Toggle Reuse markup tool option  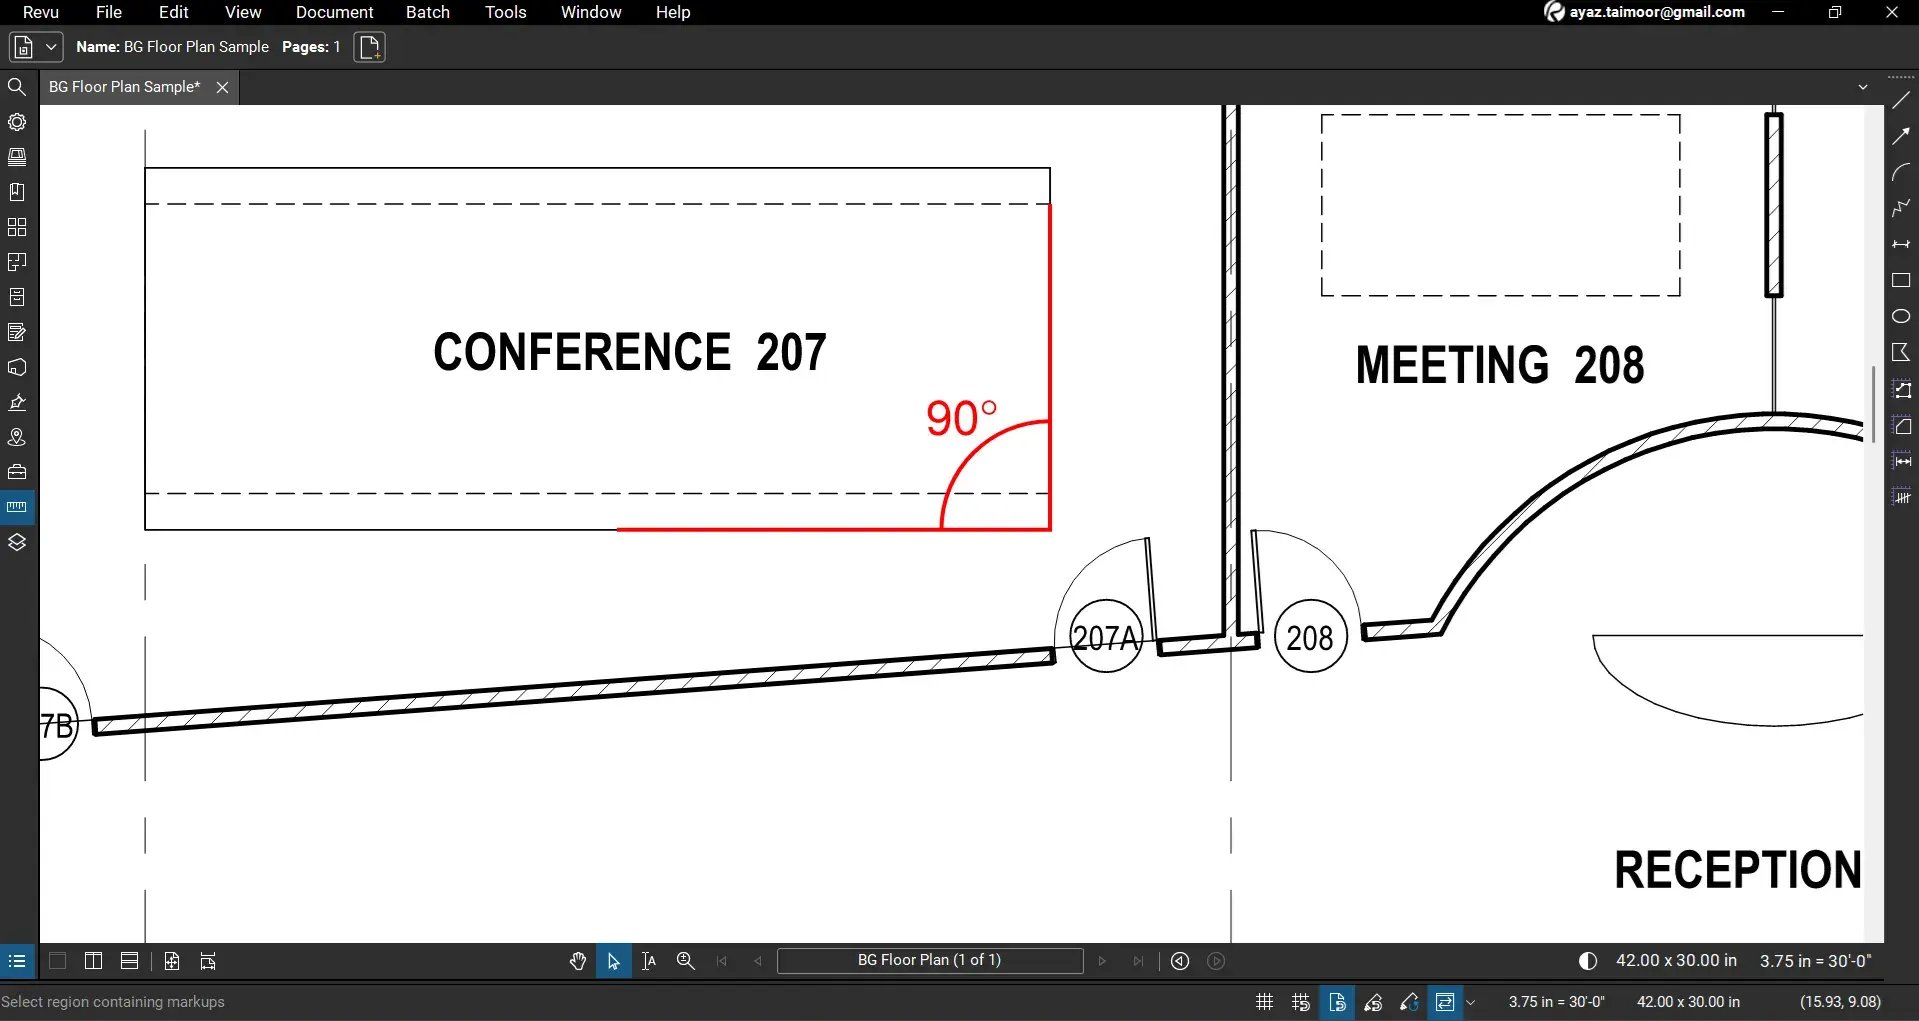pos(1409,1002)
